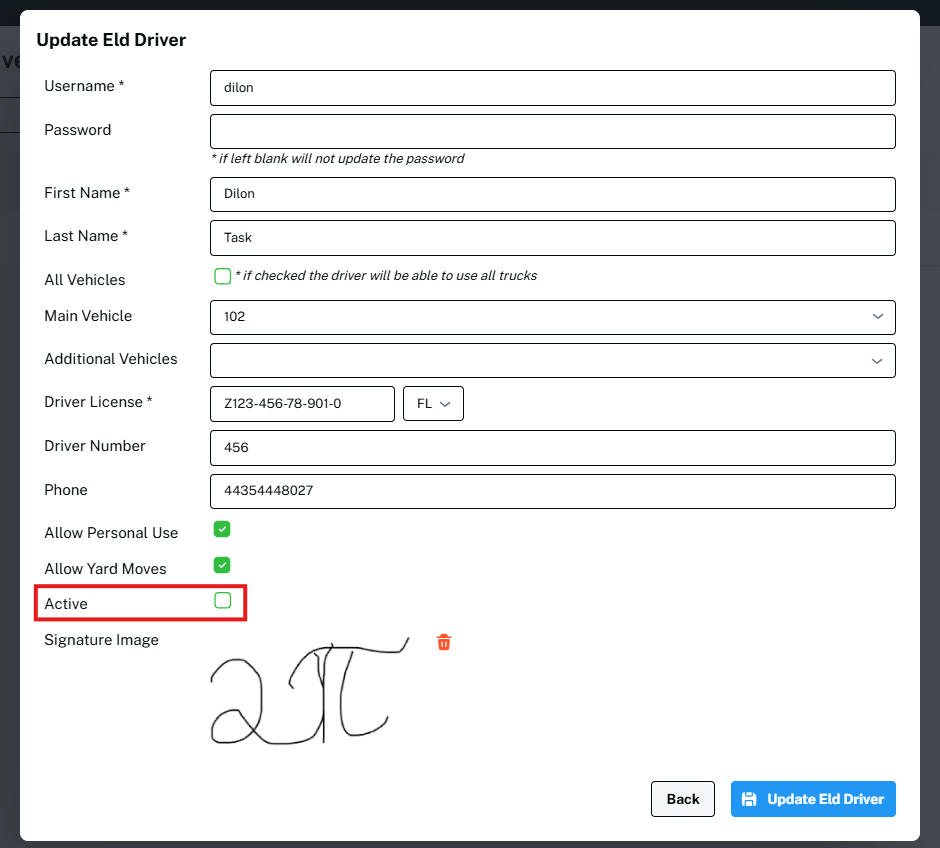Expand the Additional Vehicles dropdown
The image size is (940, 848).
pyautogui.click(x=552, y=360)
